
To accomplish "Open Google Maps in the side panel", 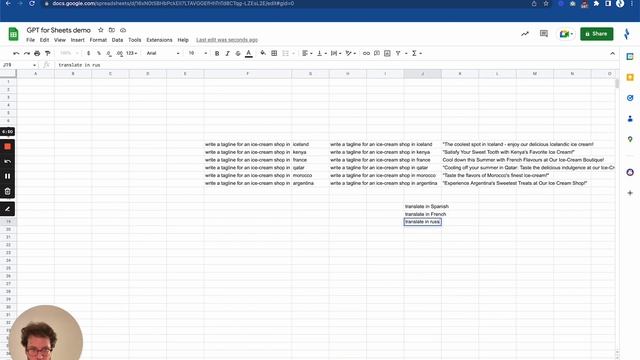I will pos(630,139).
